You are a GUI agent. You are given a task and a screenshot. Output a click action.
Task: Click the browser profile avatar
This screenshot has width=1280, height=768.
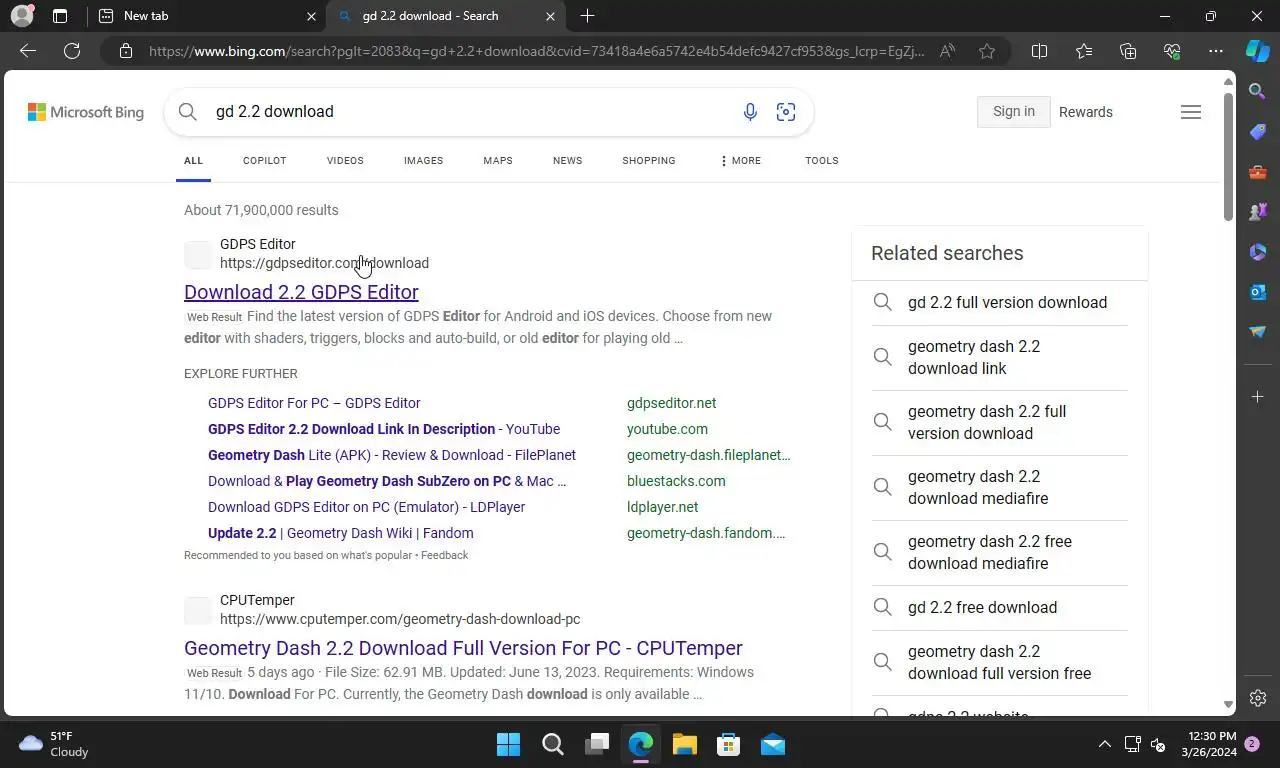pos(21,16)
